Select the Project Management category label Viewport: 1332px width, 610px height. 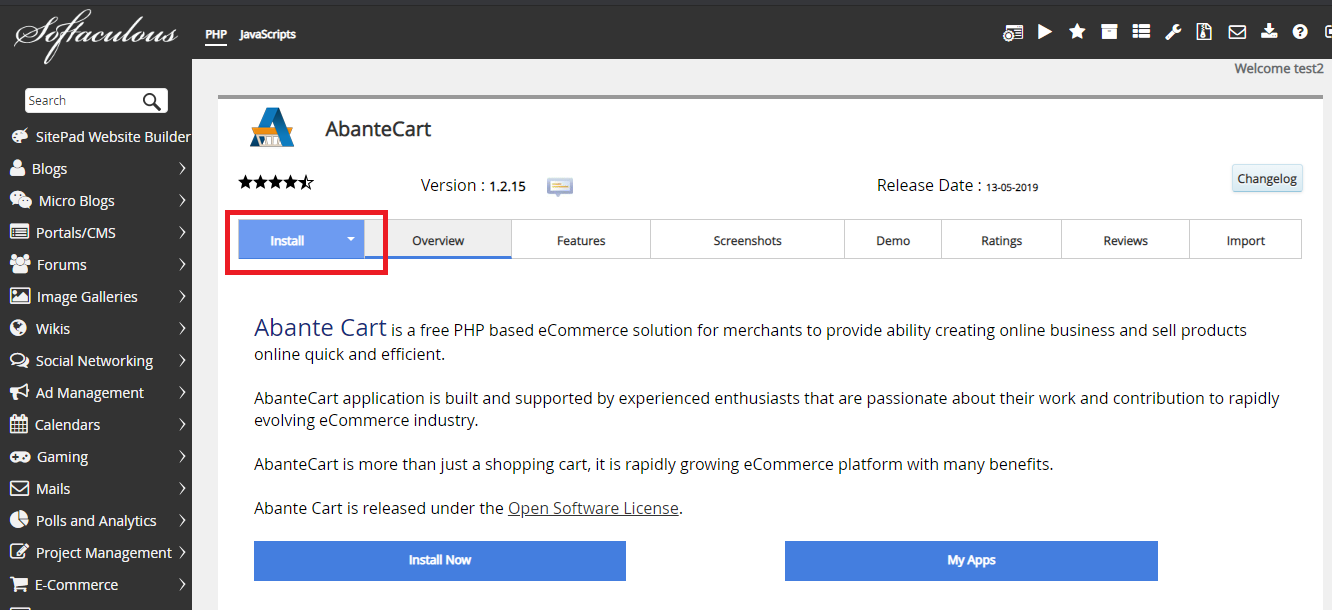click(x=104, y=552)
